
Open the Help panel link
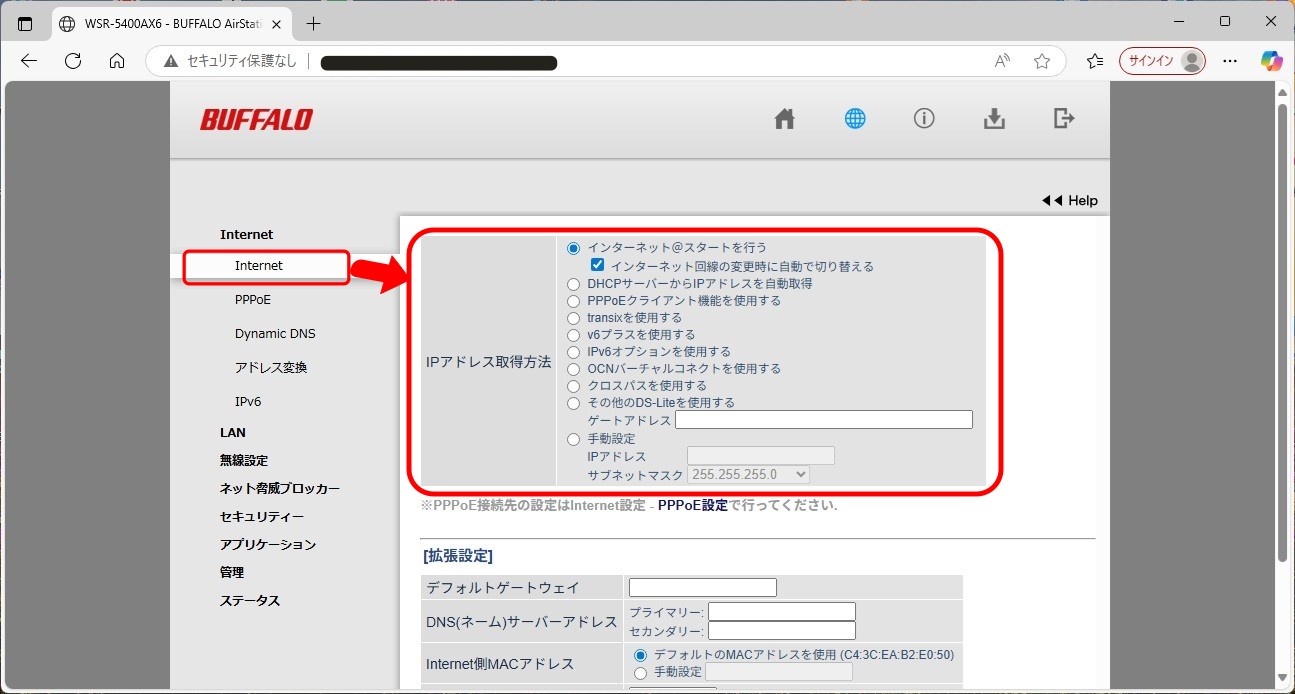click(x=1071, y=201)
